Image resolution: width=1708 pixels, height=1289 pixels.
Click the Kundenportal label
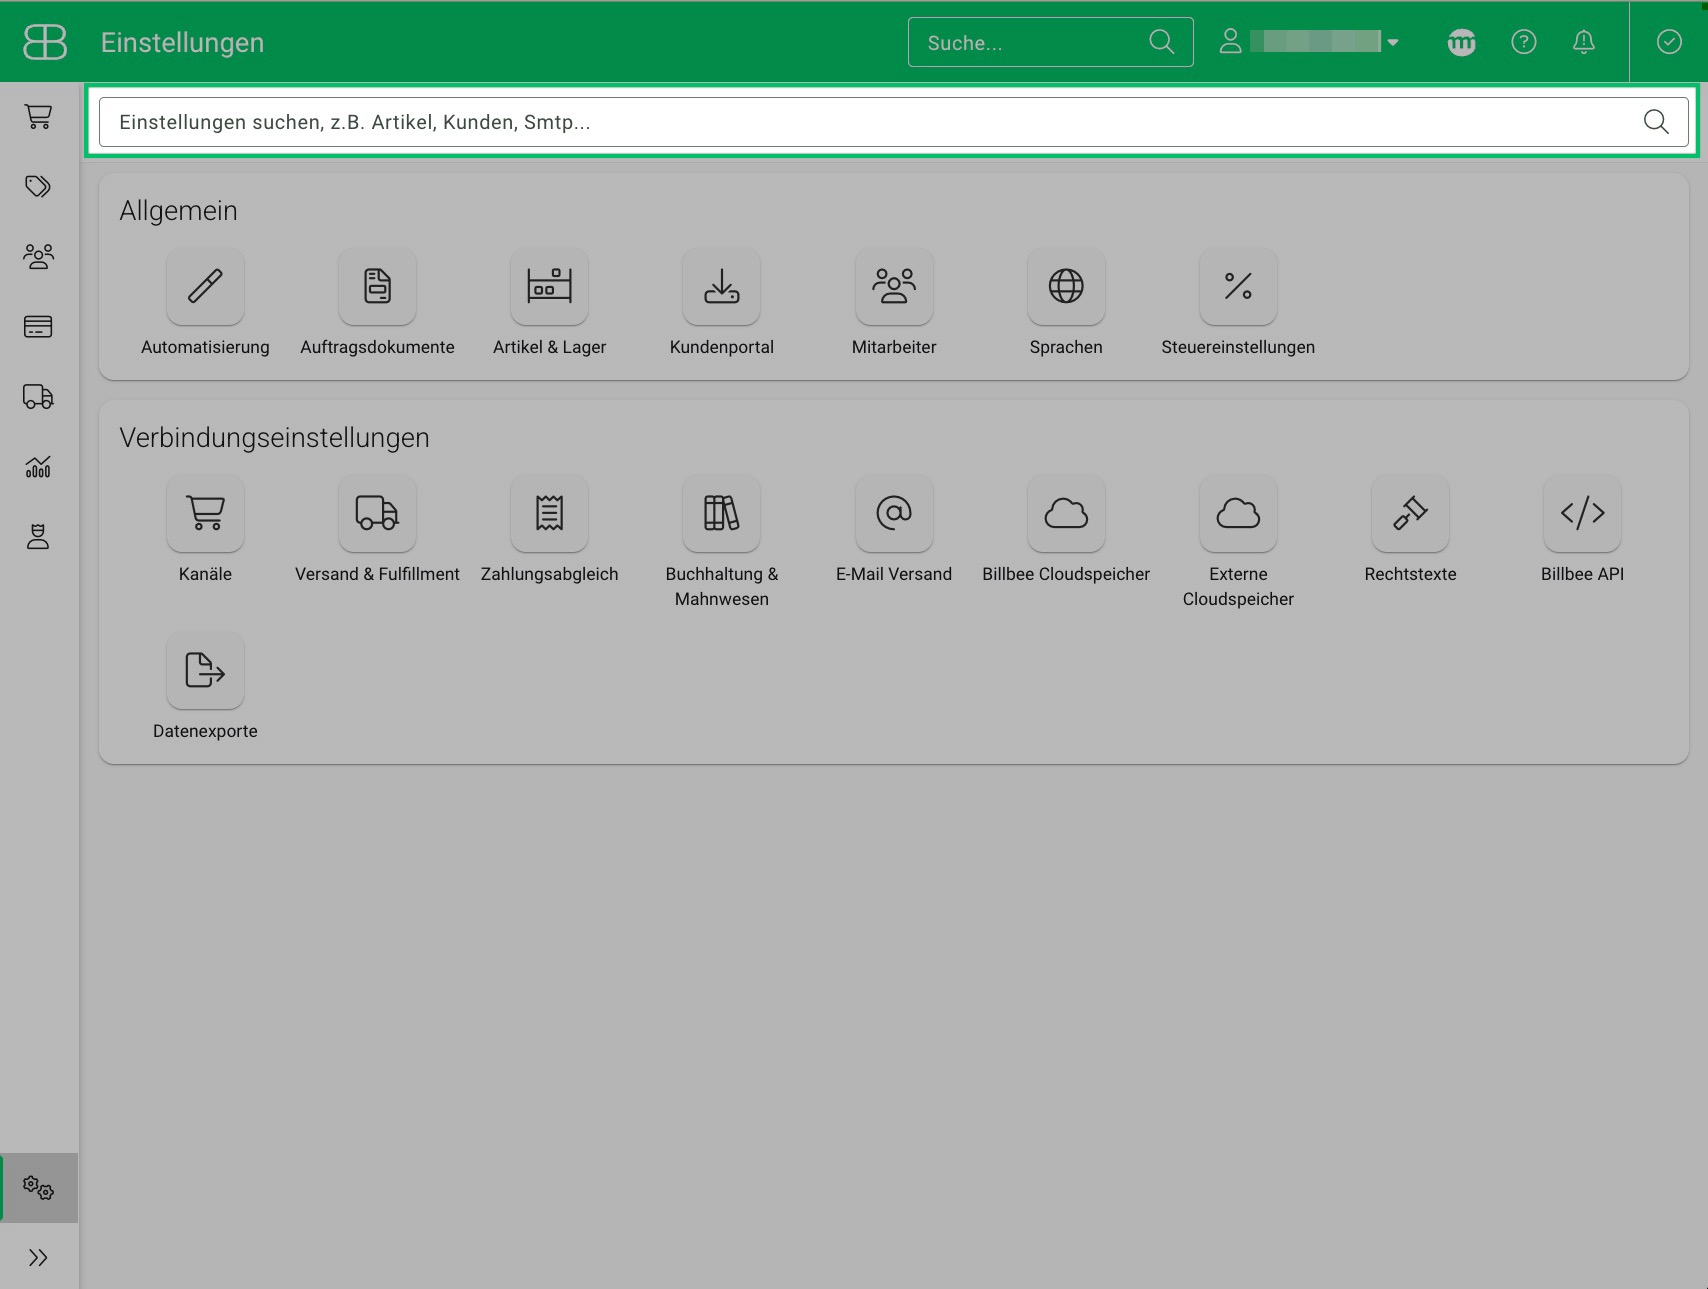pos(721,347)
